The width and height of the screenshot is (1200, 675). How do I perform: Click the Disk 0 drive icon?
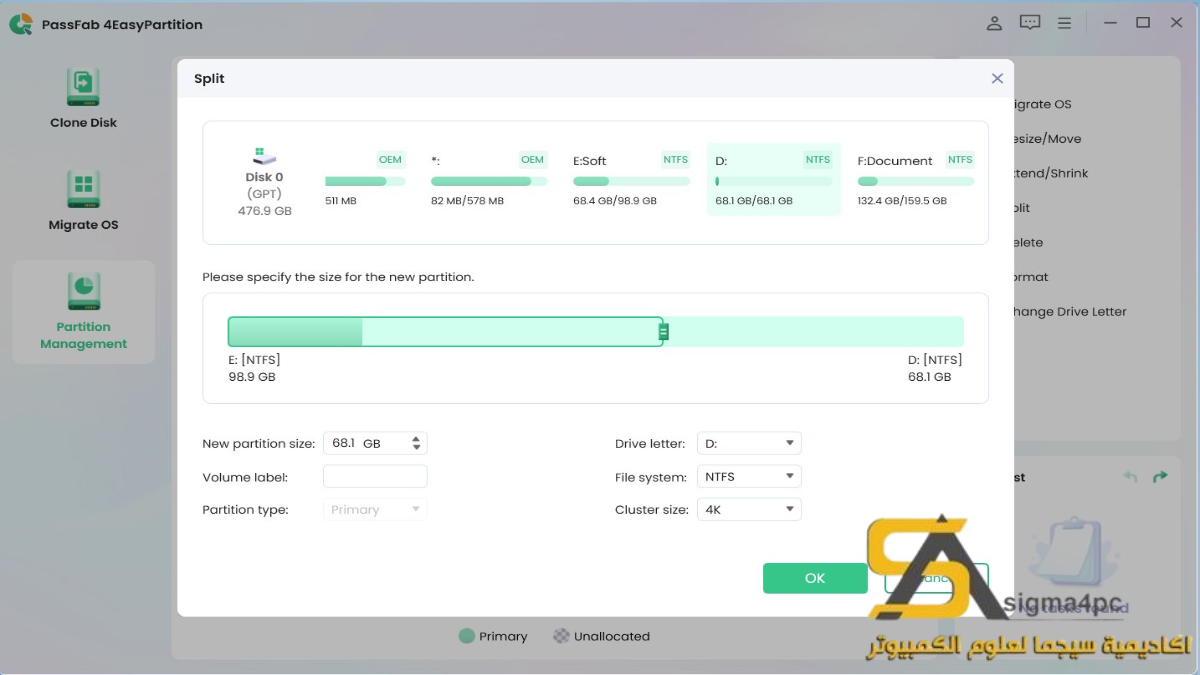pyautogui.click(x=265, y=157)
